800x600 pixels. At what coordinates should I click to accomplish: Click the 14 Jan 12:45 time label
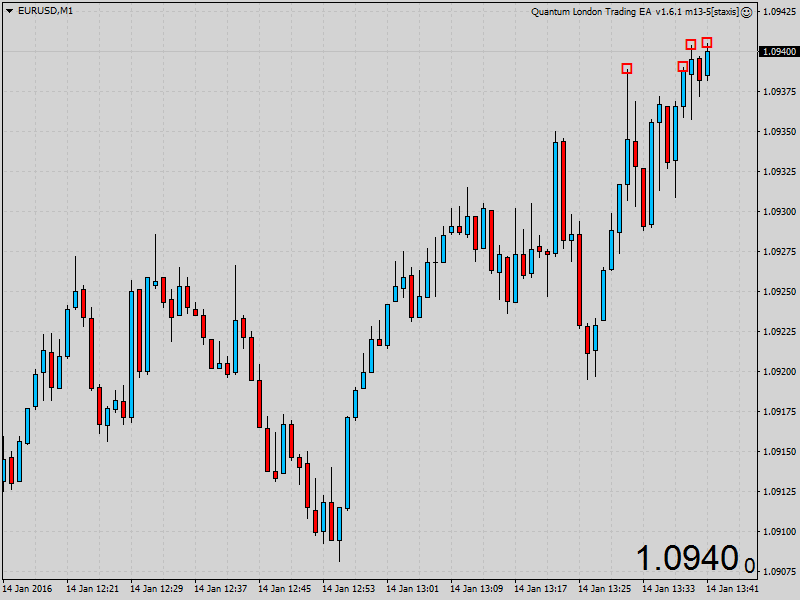click(285, 589)
